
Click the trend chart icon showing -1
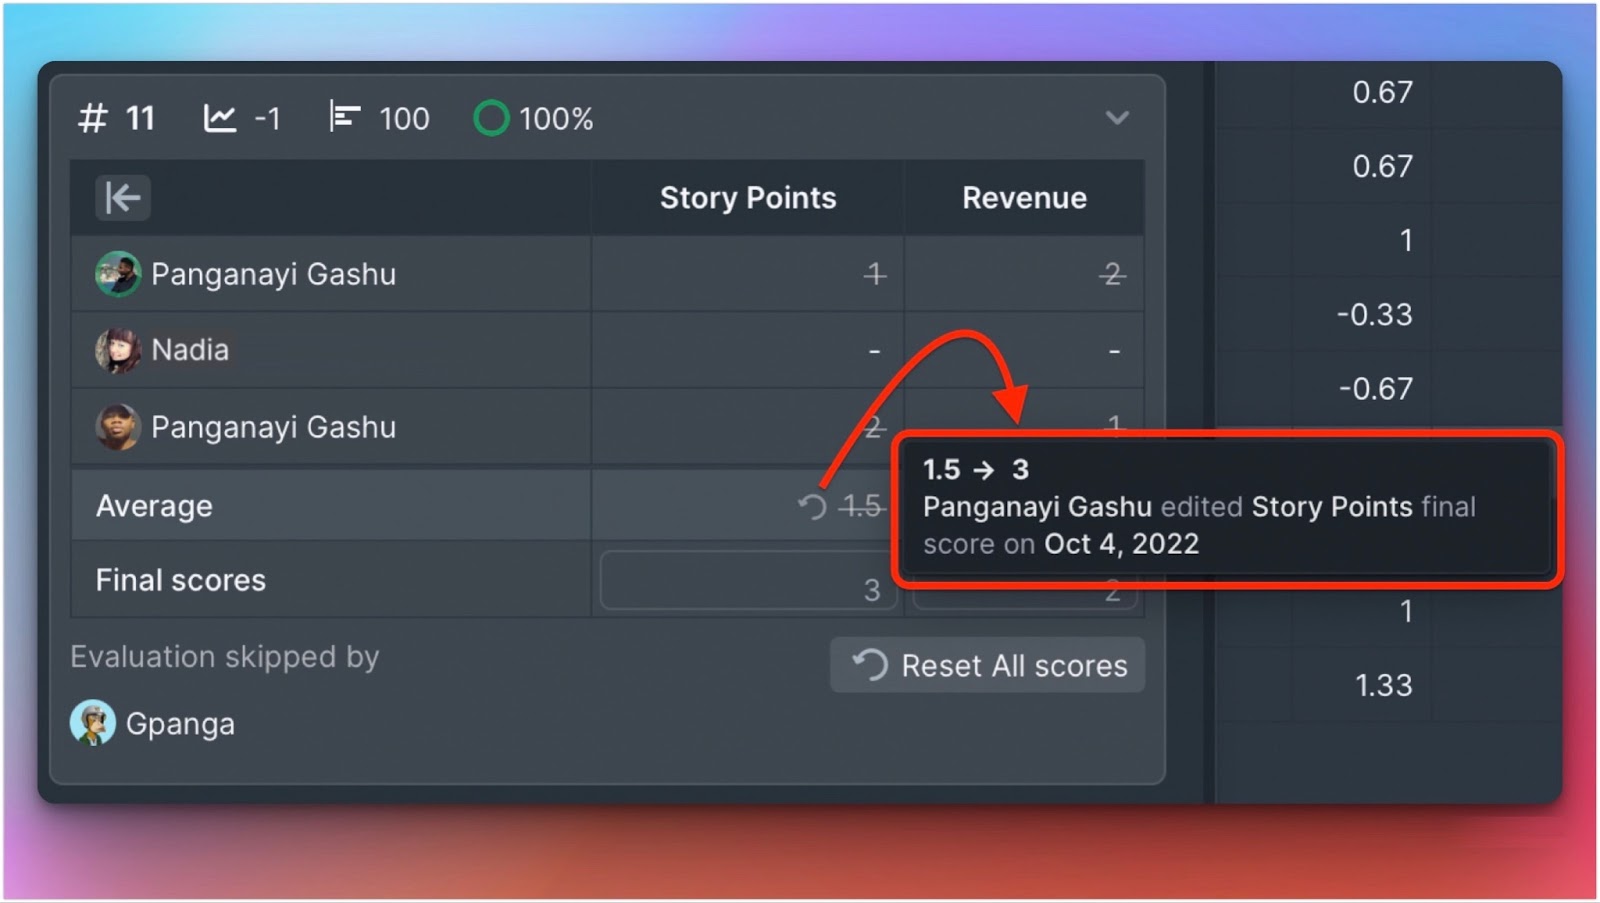click(x=219, y=119)
